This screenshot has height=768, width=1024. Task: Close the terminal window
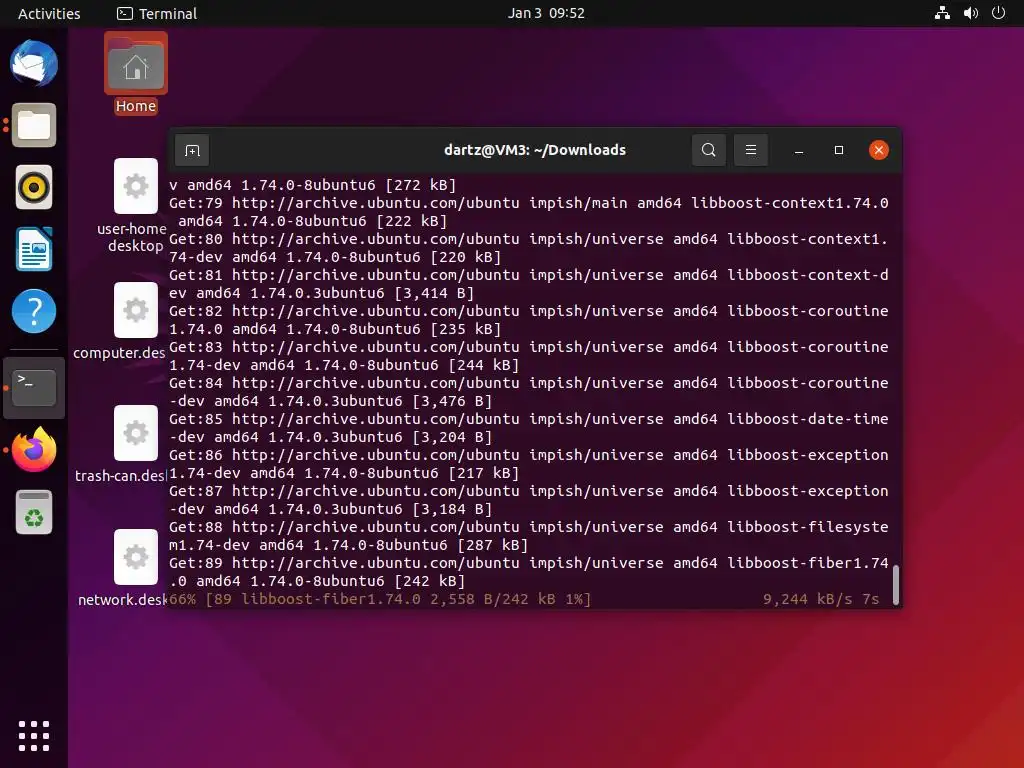click(879, 150)
